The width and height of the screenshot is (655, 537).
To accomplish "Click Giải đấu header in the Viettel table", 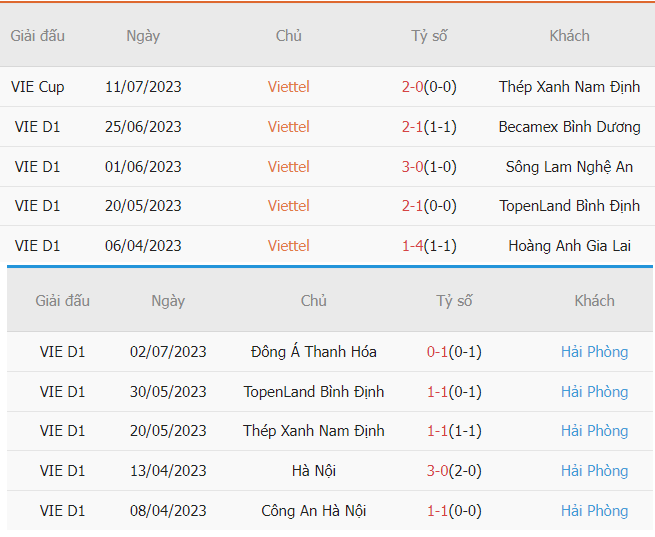I will click(x=38, y=36).
